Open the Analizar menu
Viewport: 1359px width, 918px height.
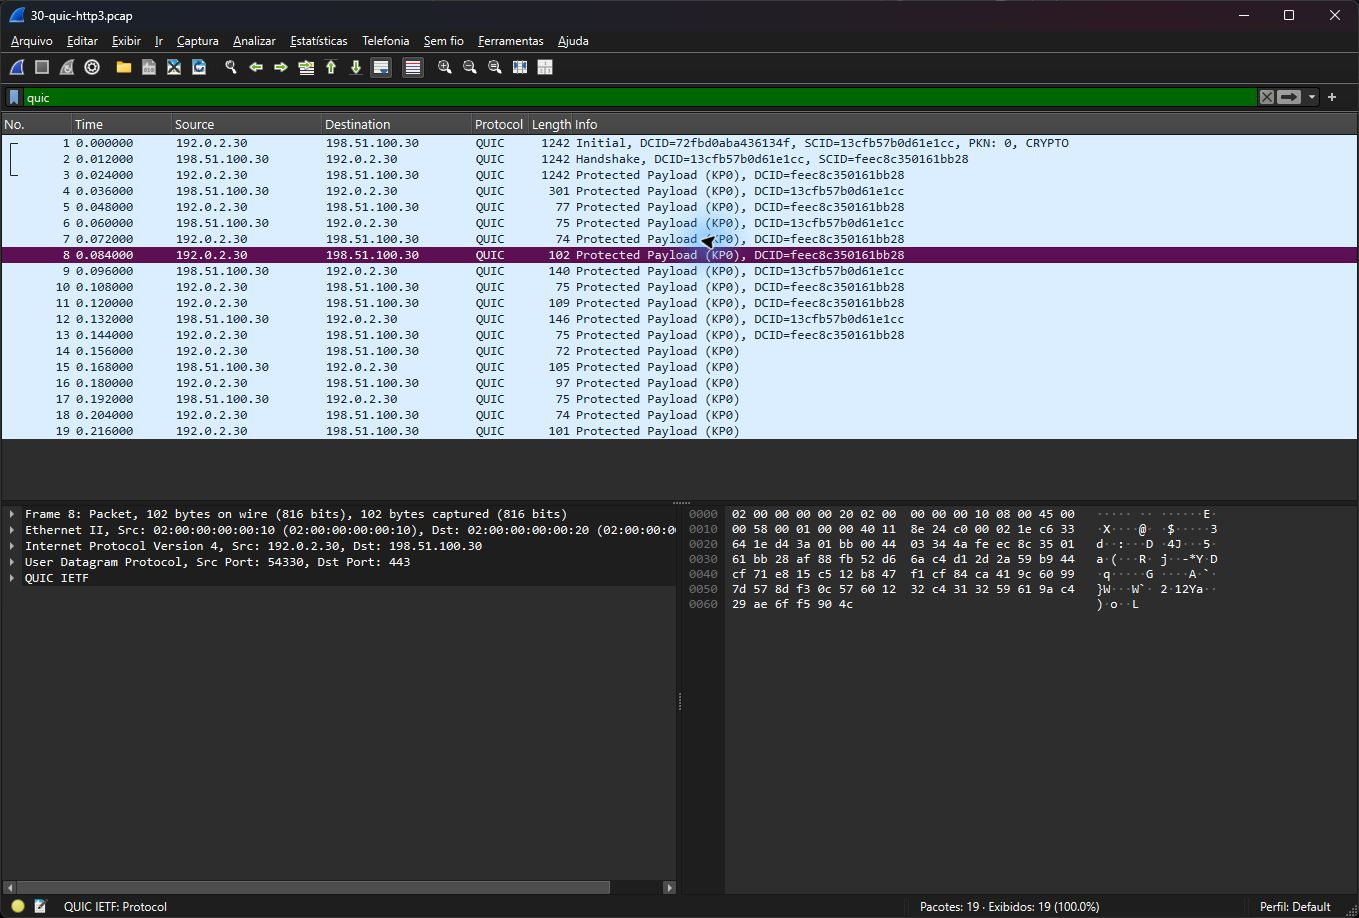pyautogui.click(x=254, y=41)
